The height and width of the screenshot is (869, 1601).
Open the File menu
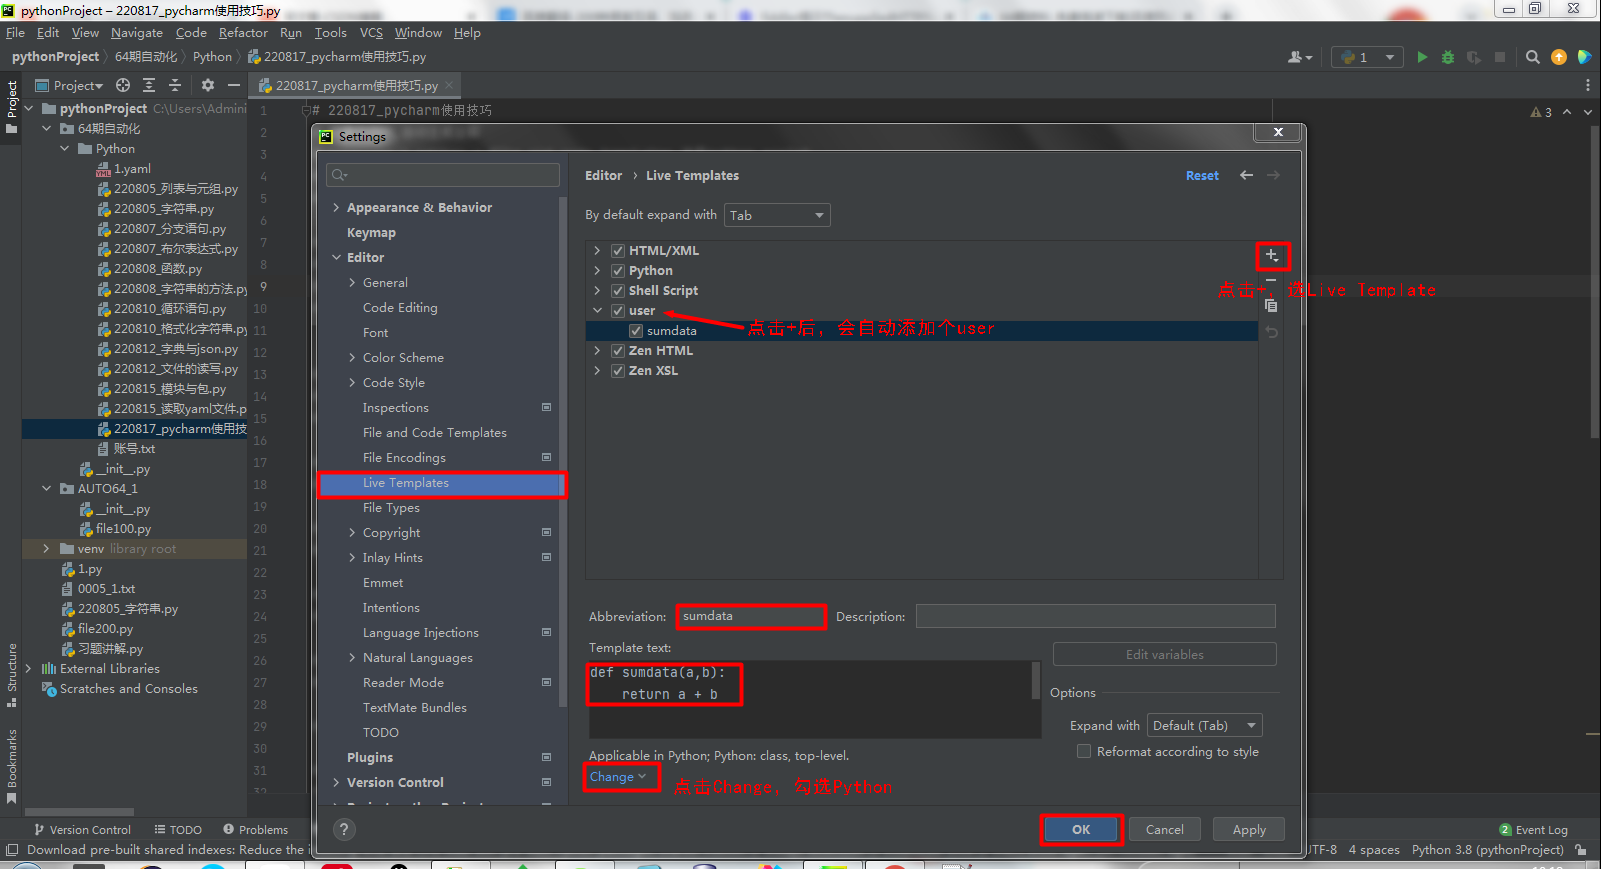pyautogui.click(x=15, y=33)
